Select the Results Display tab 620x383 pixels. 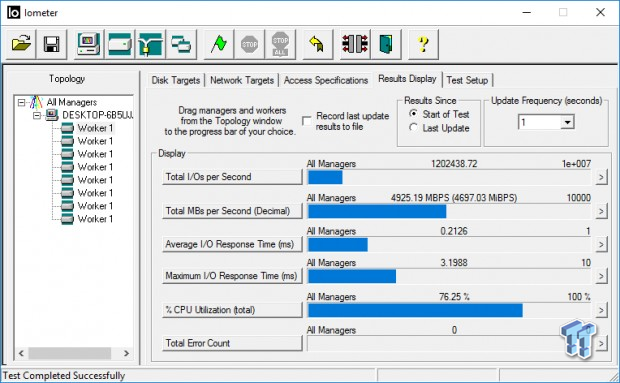407,79
